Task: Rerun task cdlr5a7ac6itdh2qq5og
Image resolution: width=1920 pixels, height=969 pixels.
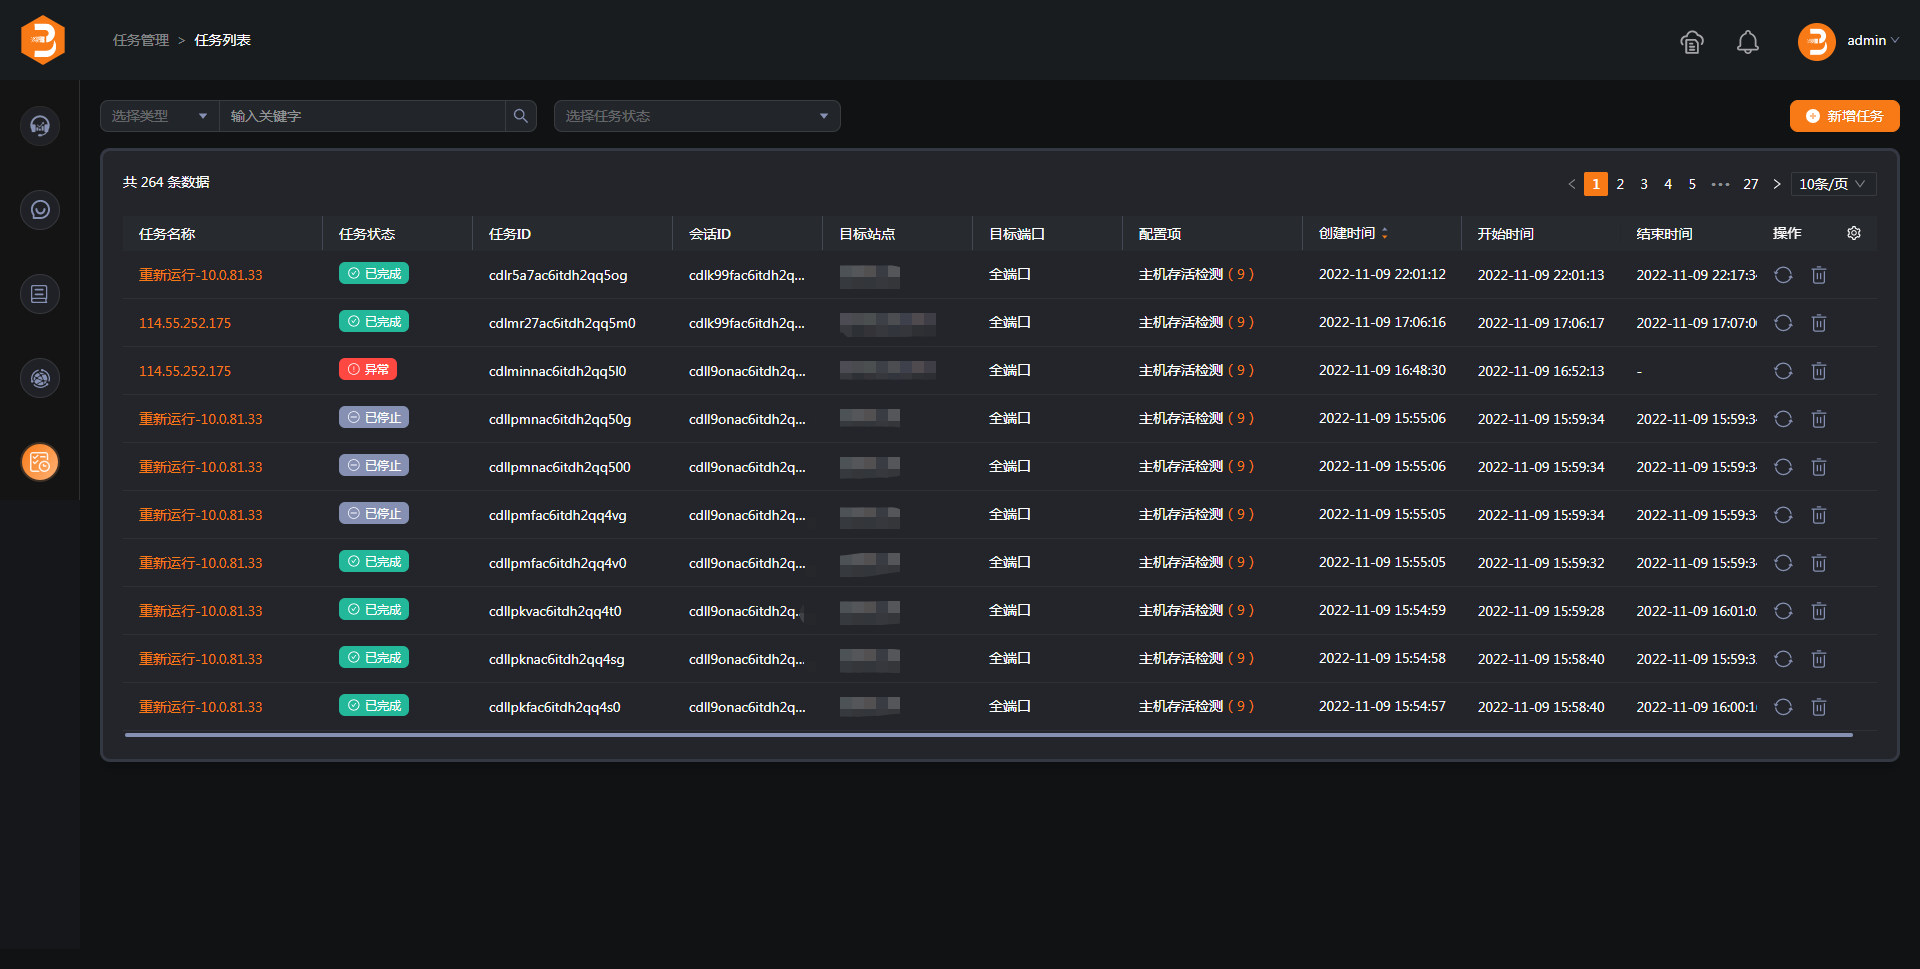Action: coord(1783,275)
